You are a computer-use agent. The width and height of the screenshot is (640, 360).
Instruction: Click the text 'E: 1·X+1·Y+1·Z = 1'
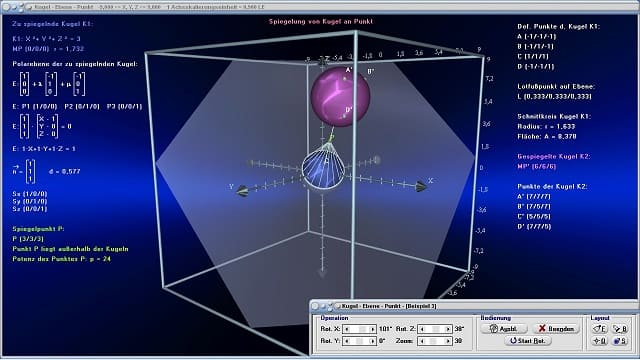44,149
